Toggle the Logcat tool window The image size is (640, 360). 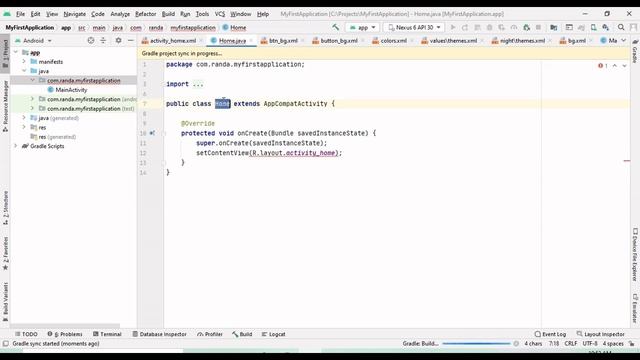tap(273, 334)
